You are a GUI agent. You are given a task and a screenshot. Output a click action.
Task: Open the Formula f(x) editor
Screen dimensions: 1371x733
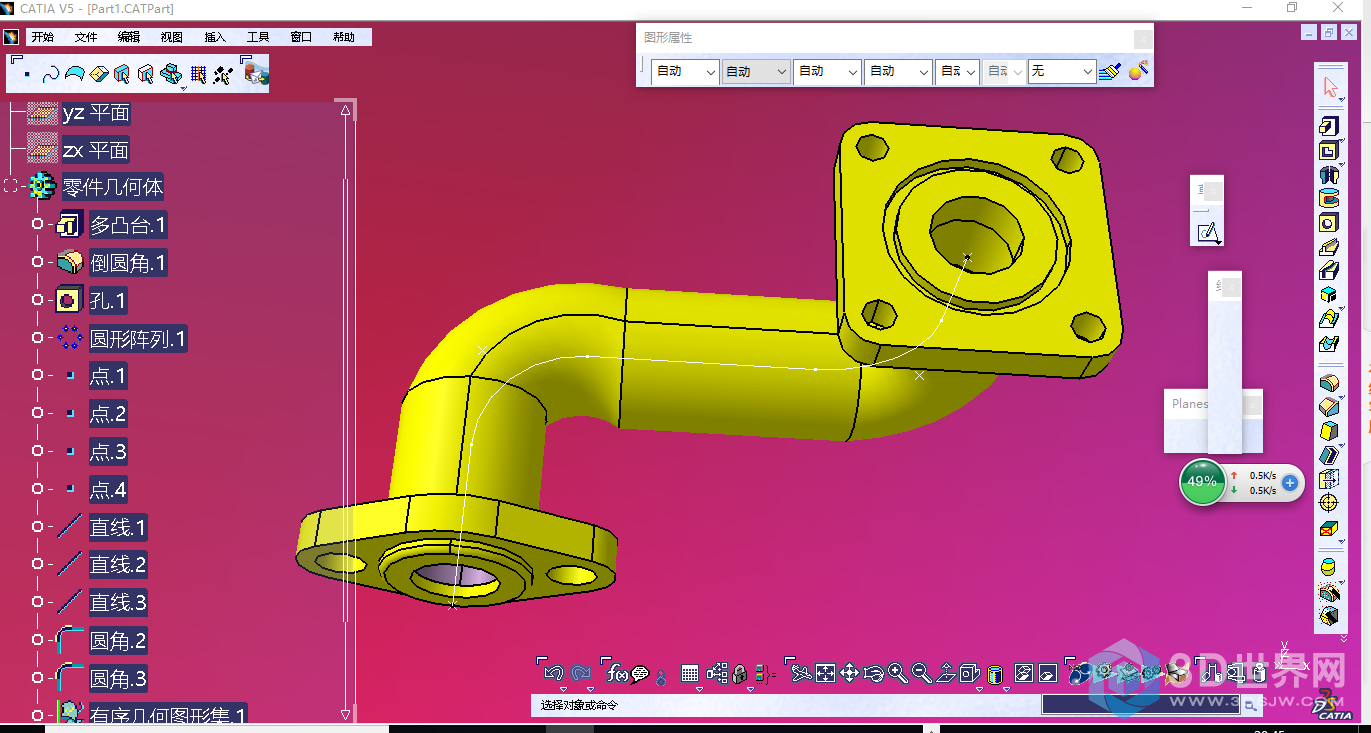[x=617, y=674]
